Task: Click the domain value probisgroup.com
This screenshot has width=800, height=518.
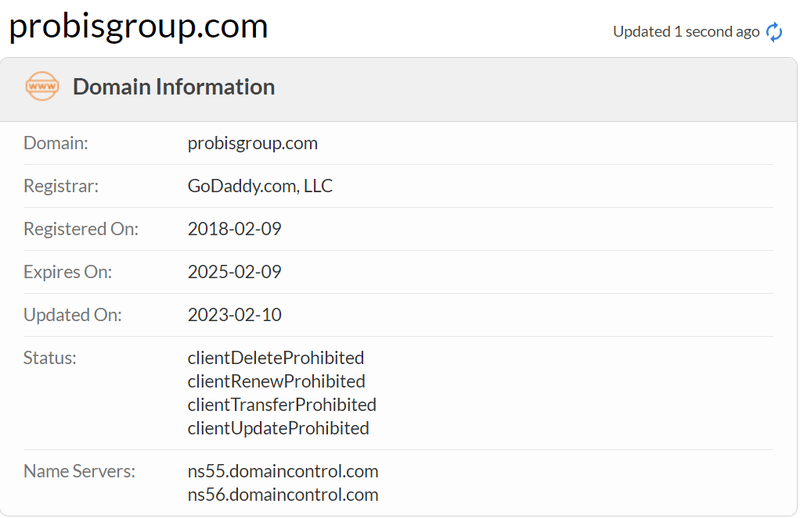Action: click(x=252, y=143)
